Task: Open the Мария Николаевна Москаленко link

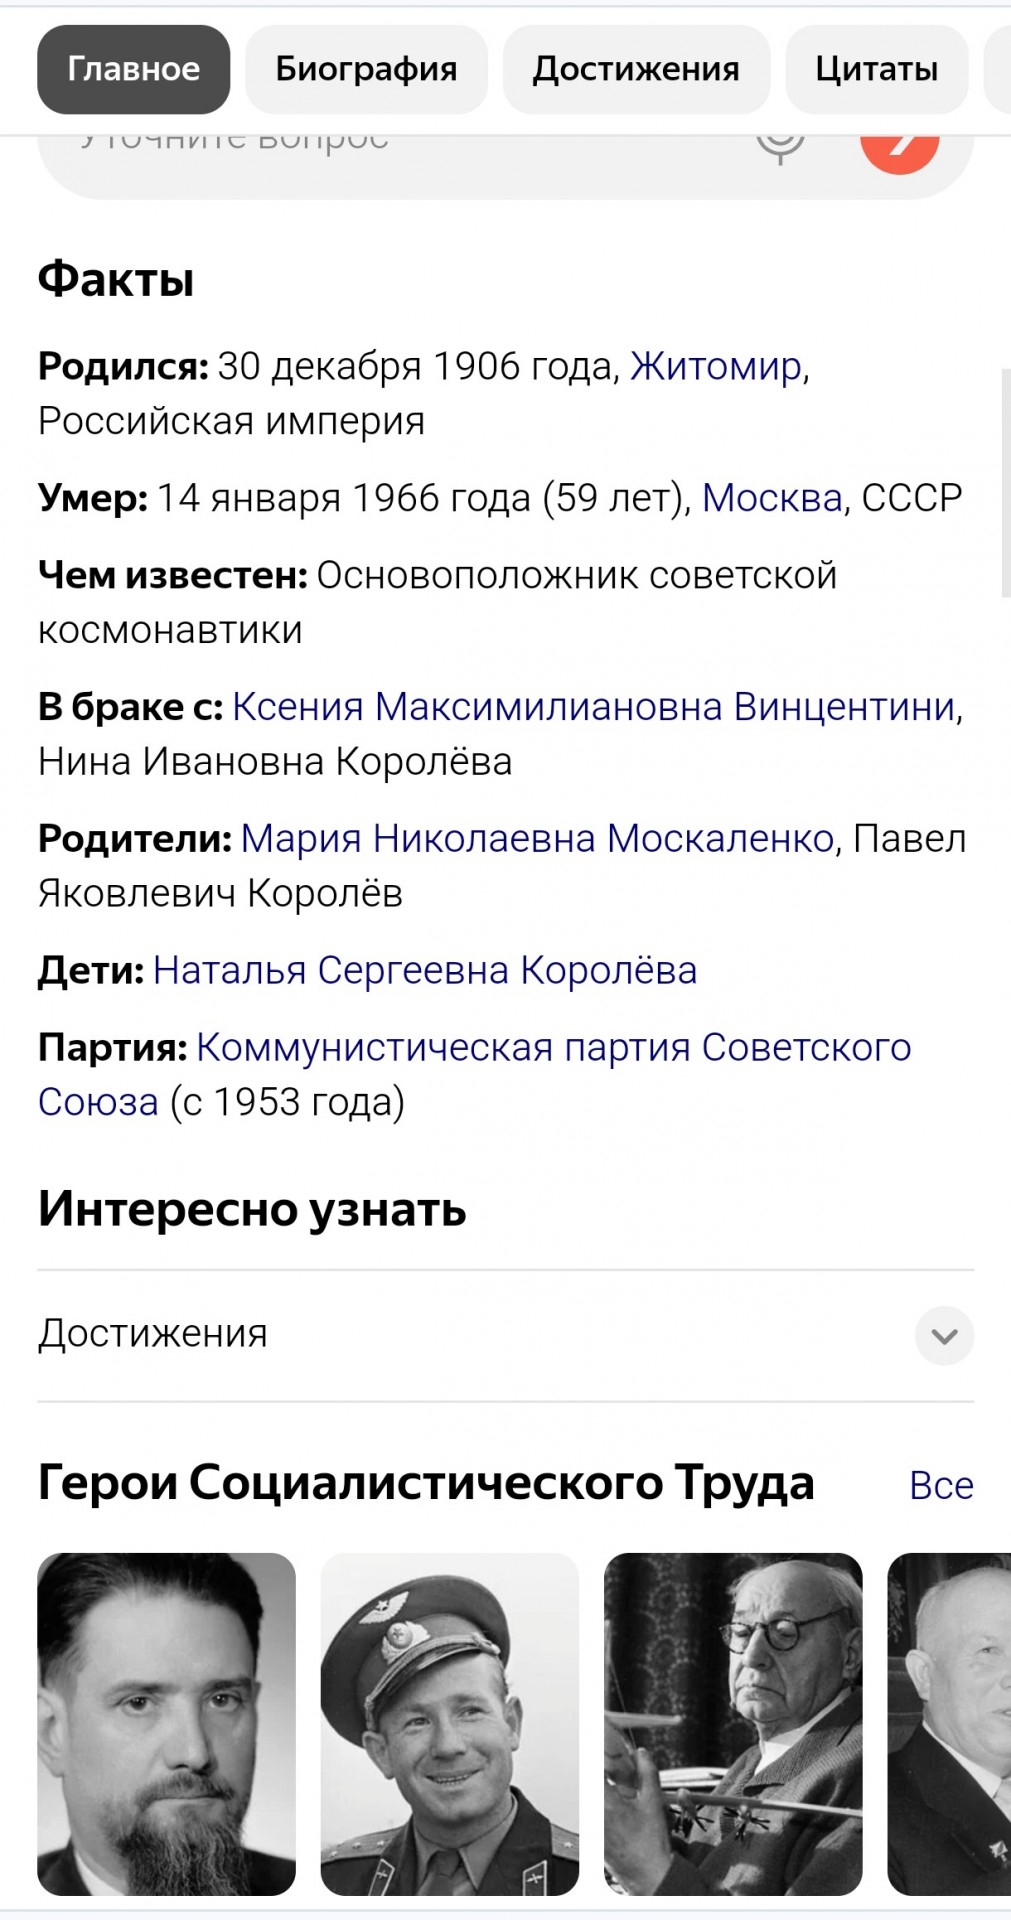Action: point(537,838)
